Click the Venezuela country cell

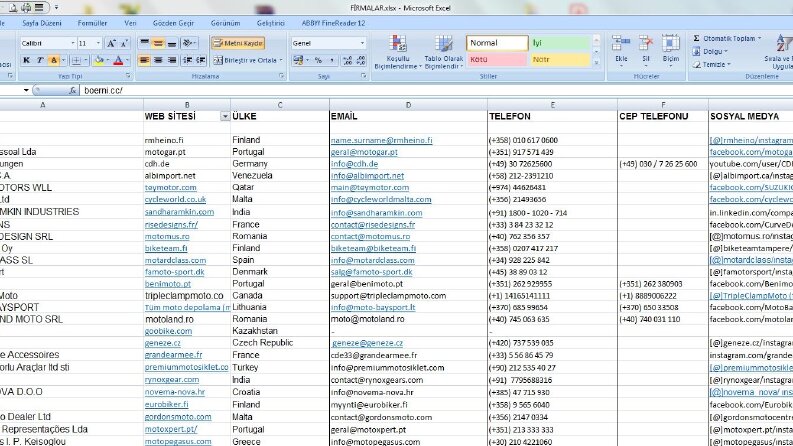pos(252,175)
